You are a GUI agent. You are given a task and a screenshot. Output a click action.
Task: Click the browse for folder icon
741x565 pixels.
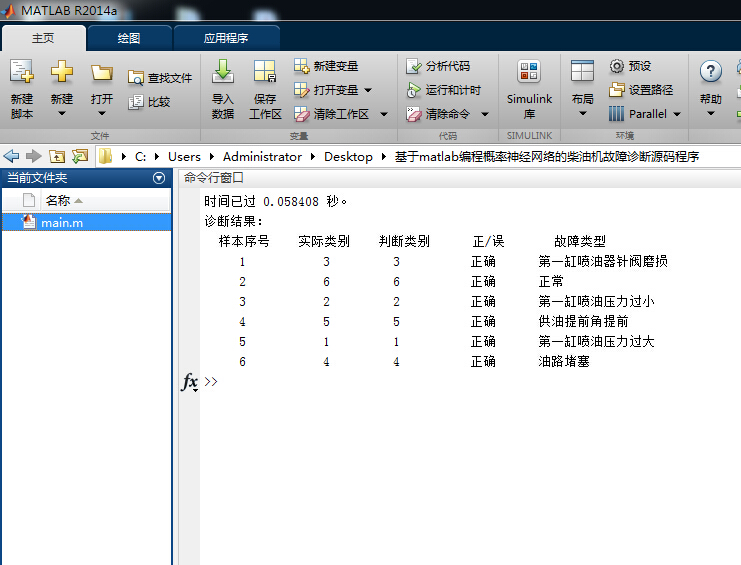[80, 156]
